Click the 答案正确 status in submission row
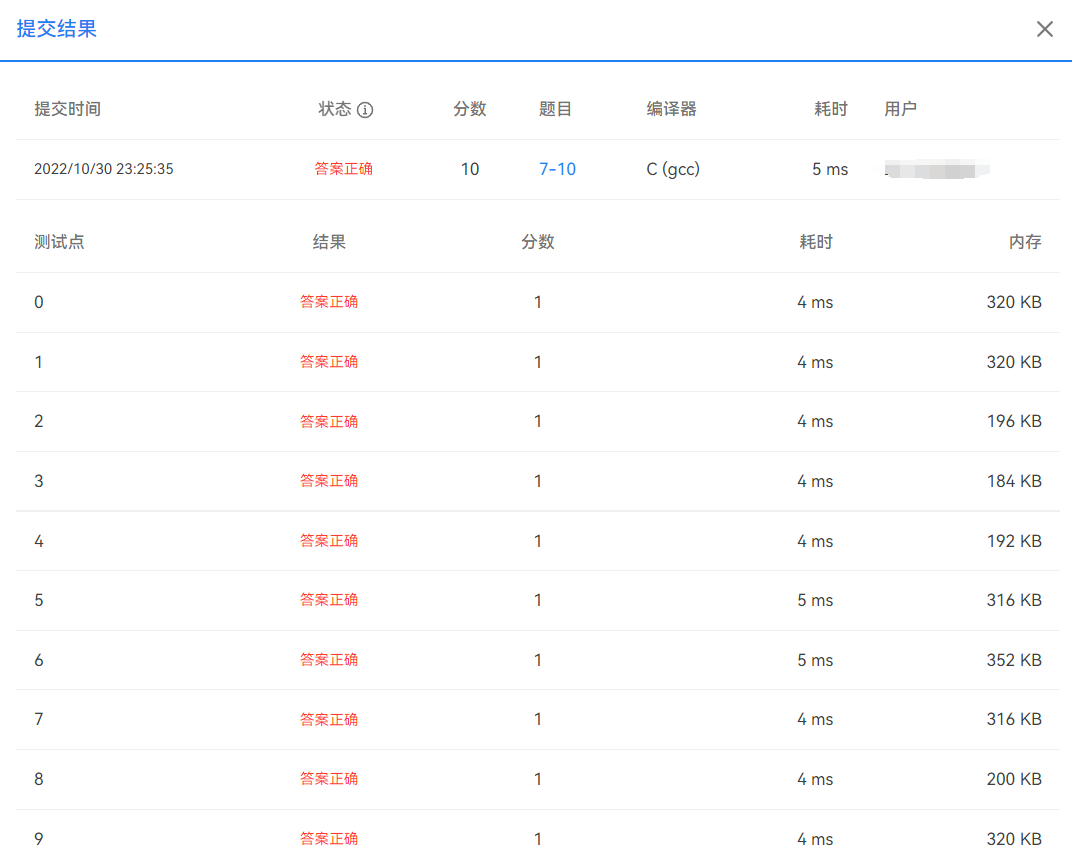 [x=343, y=169]
